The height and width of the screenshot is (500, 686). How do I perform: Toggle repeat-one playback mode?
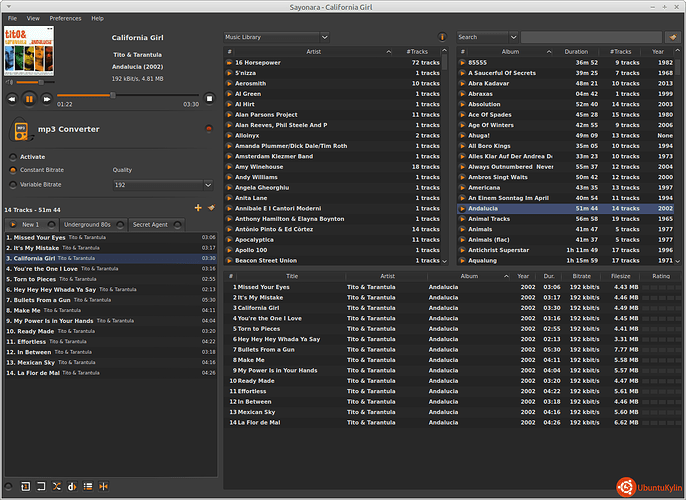pyautogui.click(x=25, y=486)
